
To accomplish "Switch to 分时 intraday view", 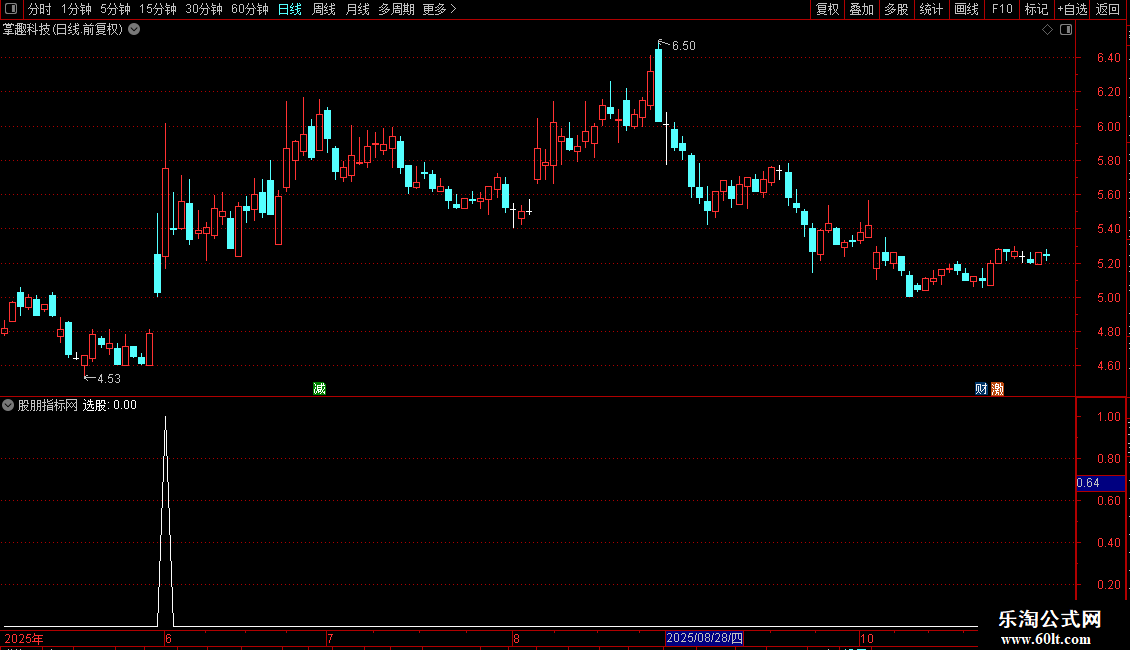I will (x=40, y=9).
